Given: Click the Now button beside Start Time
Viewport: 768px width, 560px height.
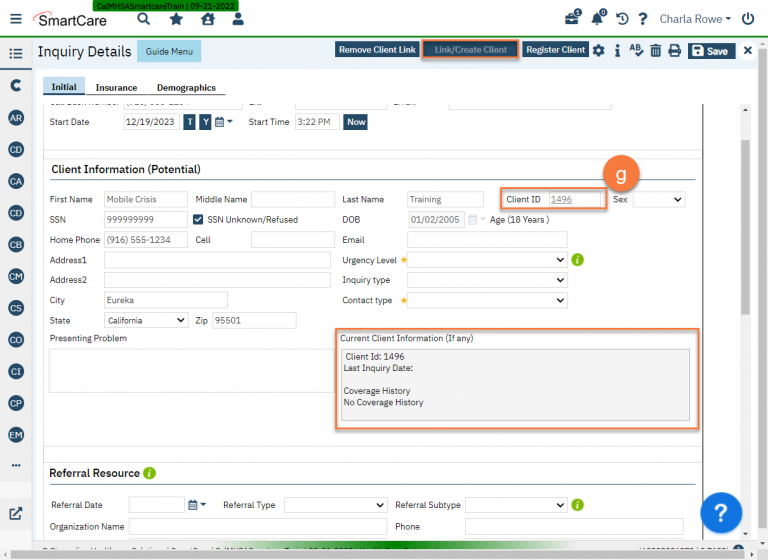Looking at the screenshot, I should tap(355, 122).
